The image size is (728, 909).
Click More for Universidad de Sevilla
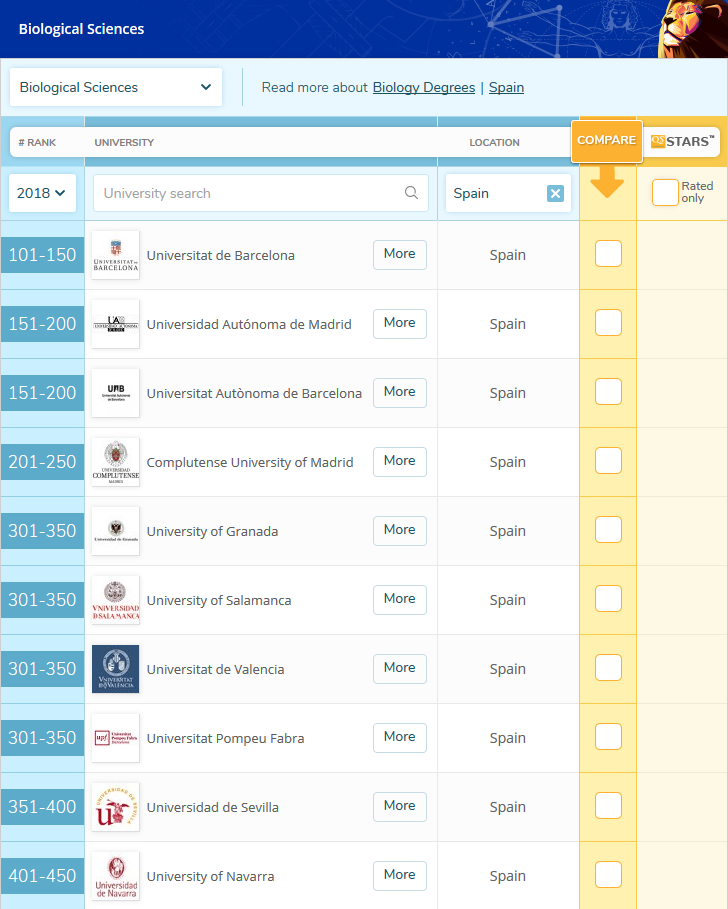(x=400, y=806)
